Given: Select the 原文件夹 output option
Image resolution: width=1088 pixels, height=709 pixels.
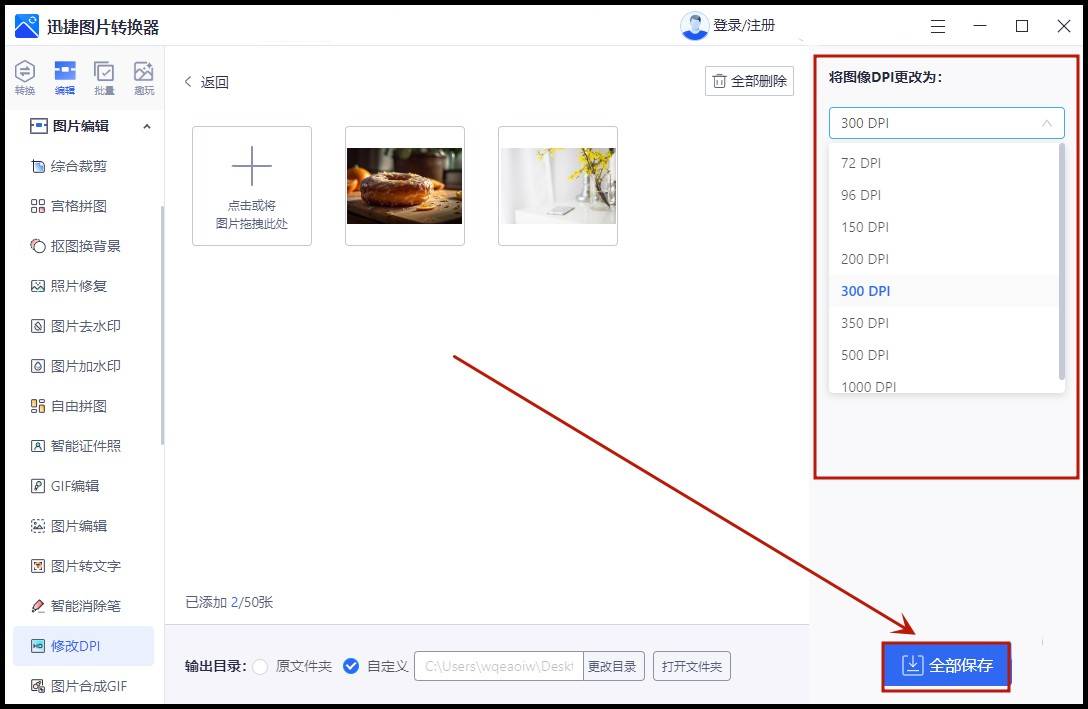Looking at the screenshot, I should click(x=285, y=665).
